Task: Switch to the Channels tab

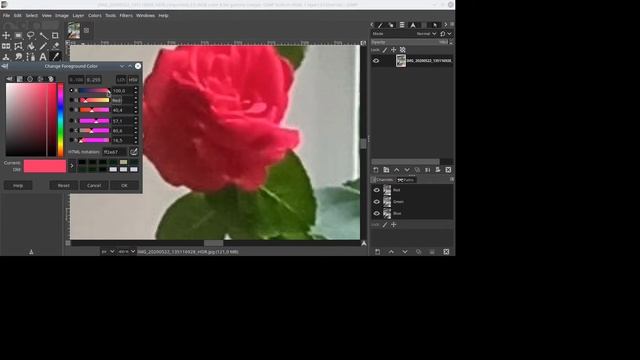Action: coord(383,180)
